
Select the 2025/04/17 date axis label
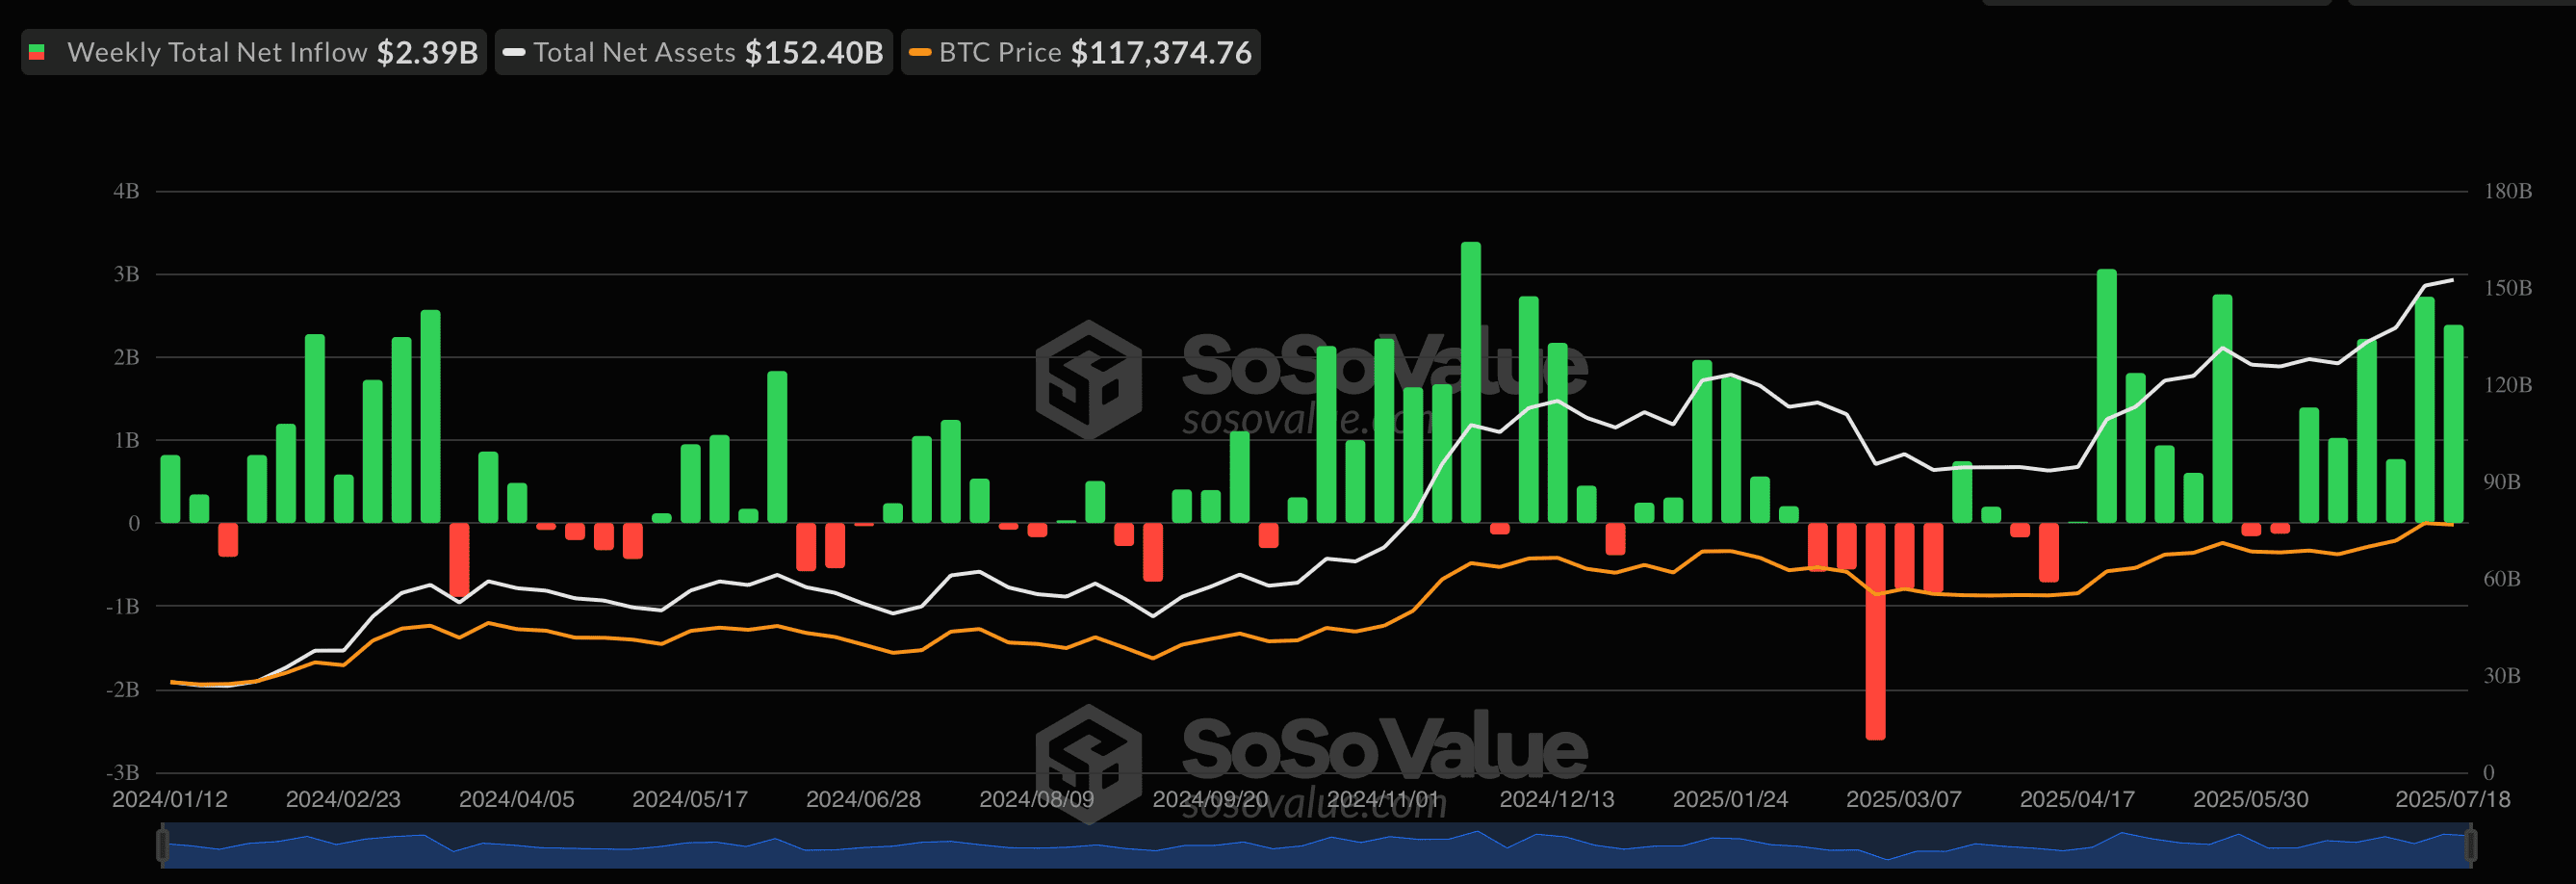tap(2078, 799)
